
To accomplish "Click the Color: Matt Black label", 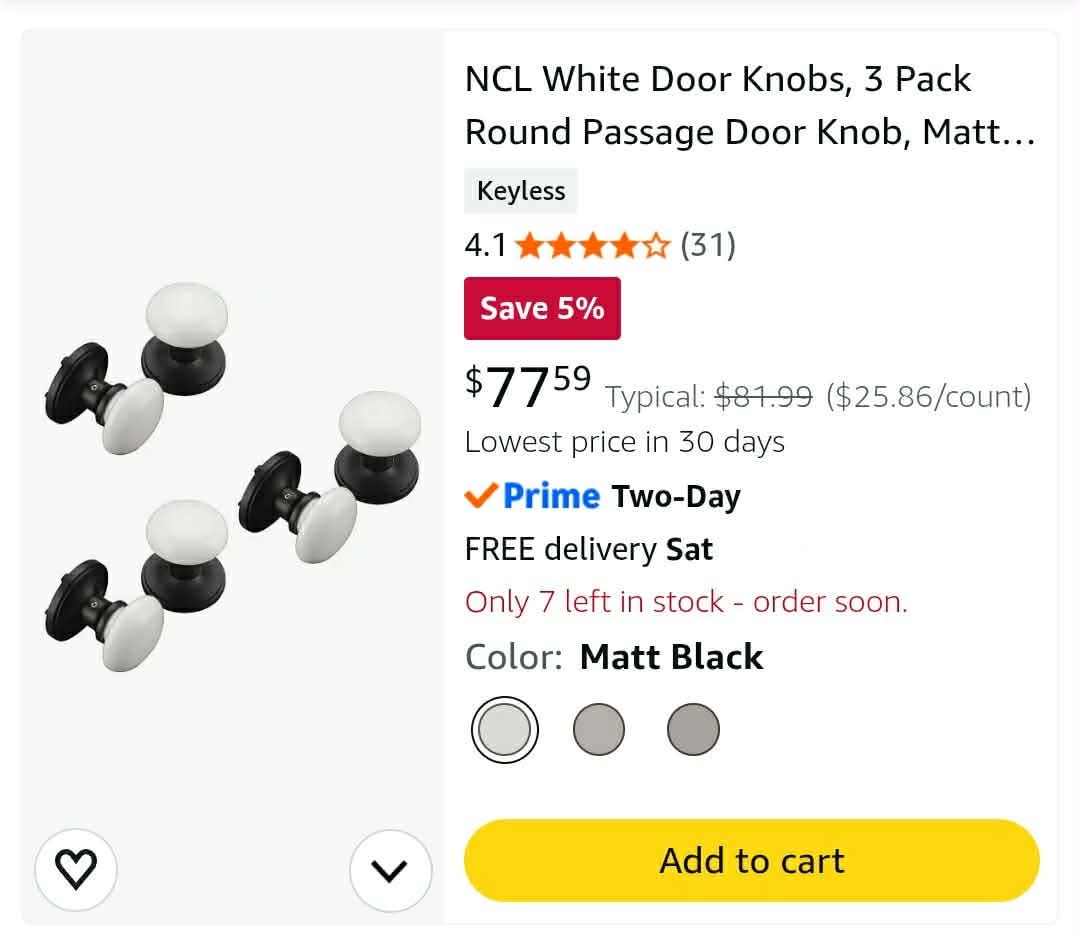I will click(x=614, y=656).
